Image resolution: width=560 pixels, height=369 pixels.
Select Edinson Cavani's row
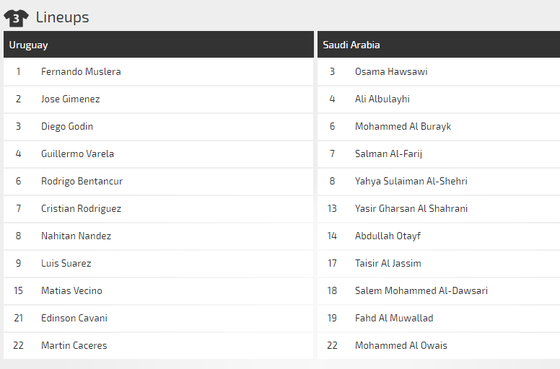click(159, 318)
